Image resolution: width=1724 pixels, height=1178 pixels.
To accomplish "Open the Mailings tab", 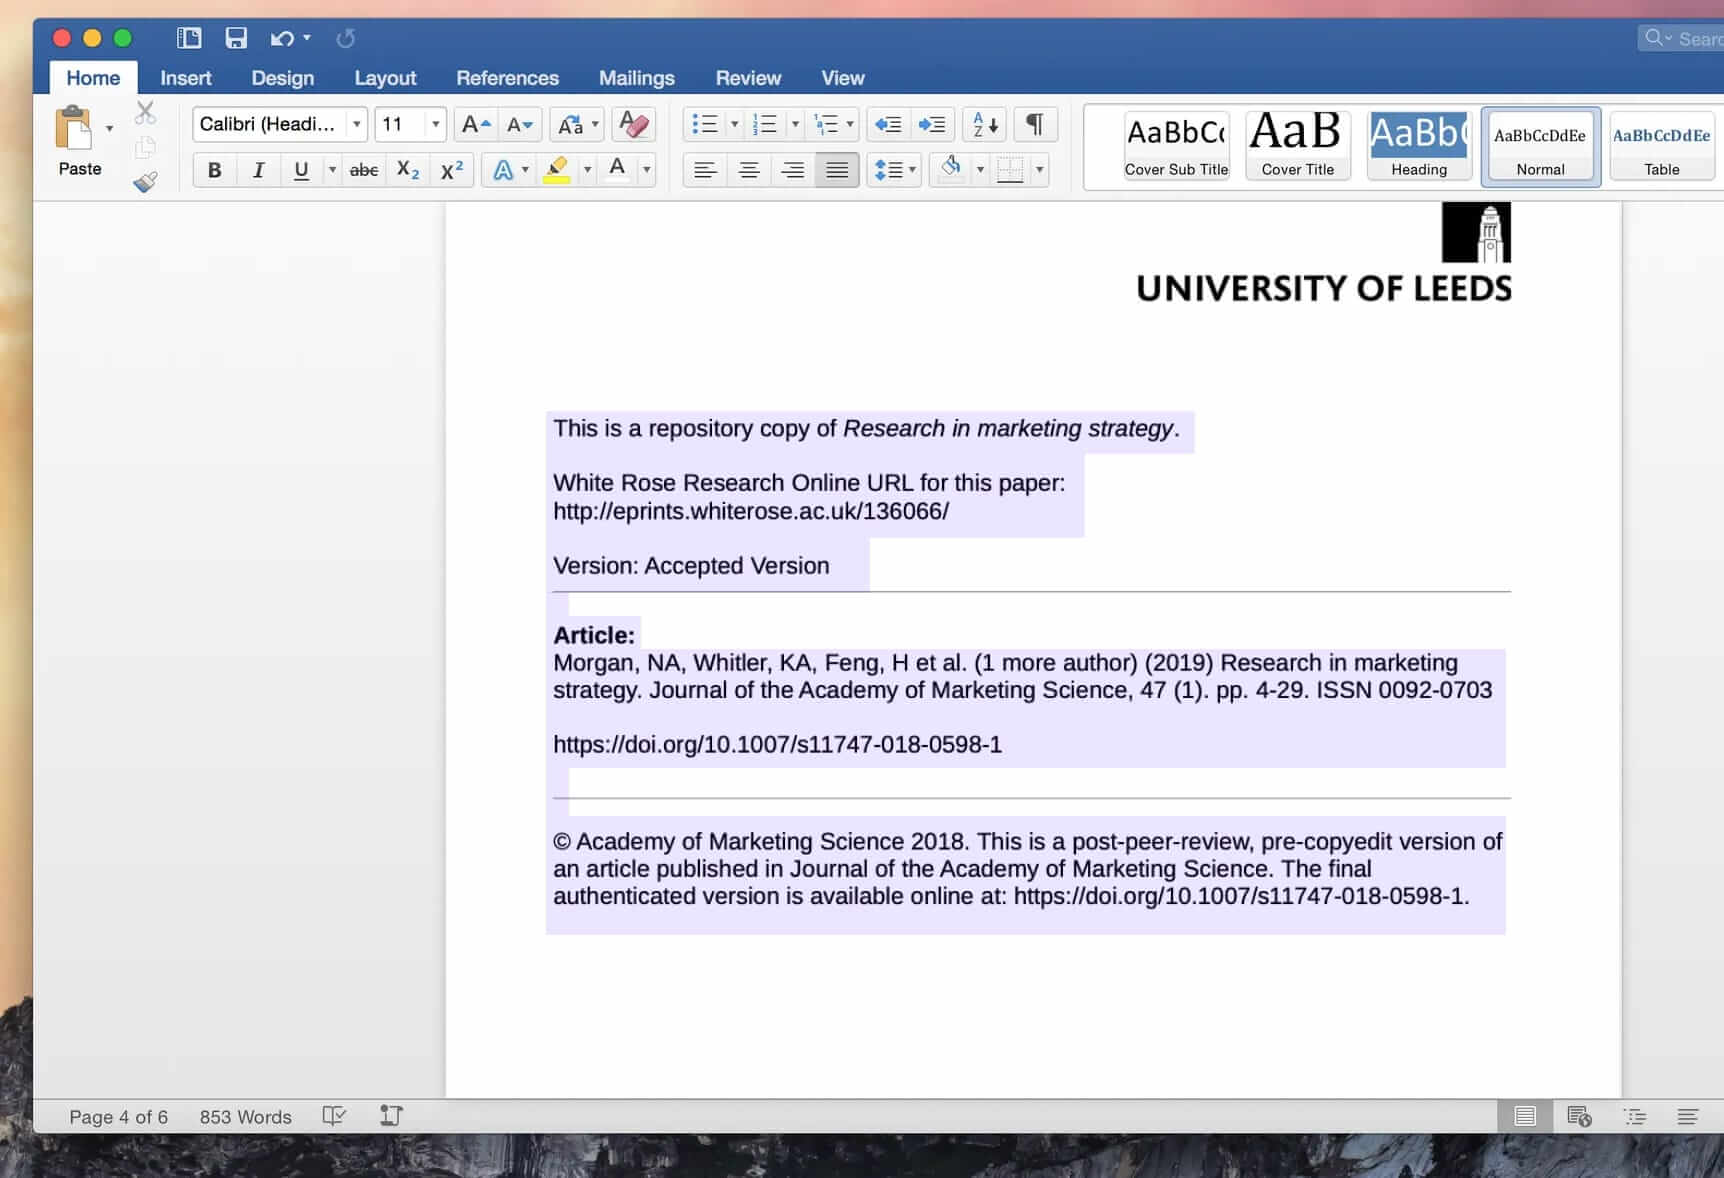I will pos(636,77).
